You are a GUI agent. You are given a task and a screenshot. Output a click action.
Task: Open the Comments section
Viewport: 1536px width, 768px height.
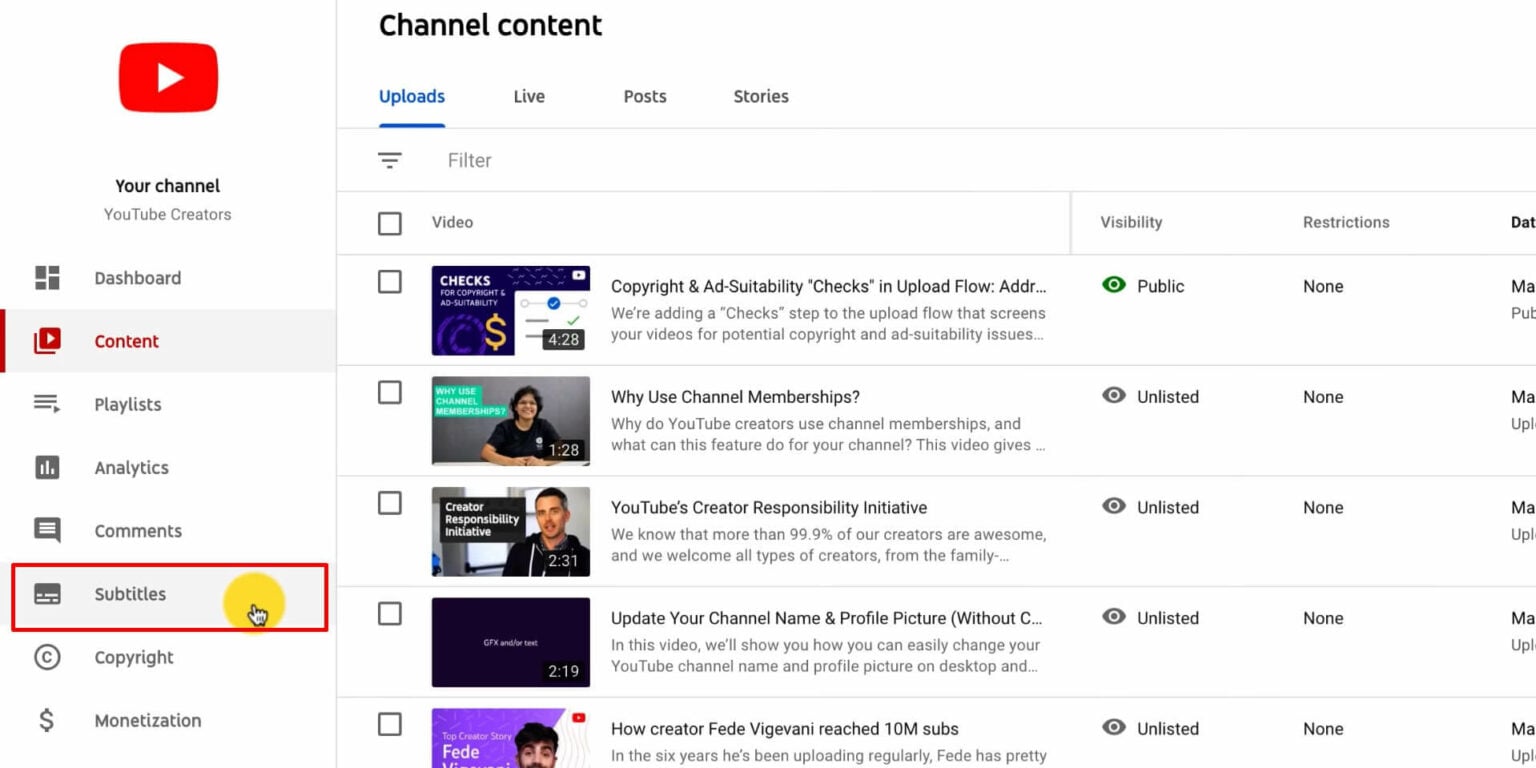click(138, 531)
